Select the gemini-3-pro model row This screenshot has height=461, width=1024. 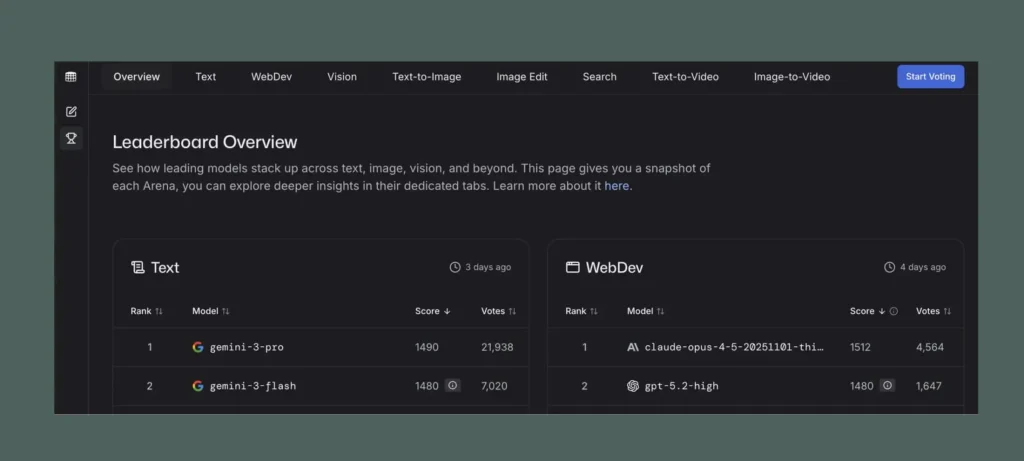(x=247, y=347)
